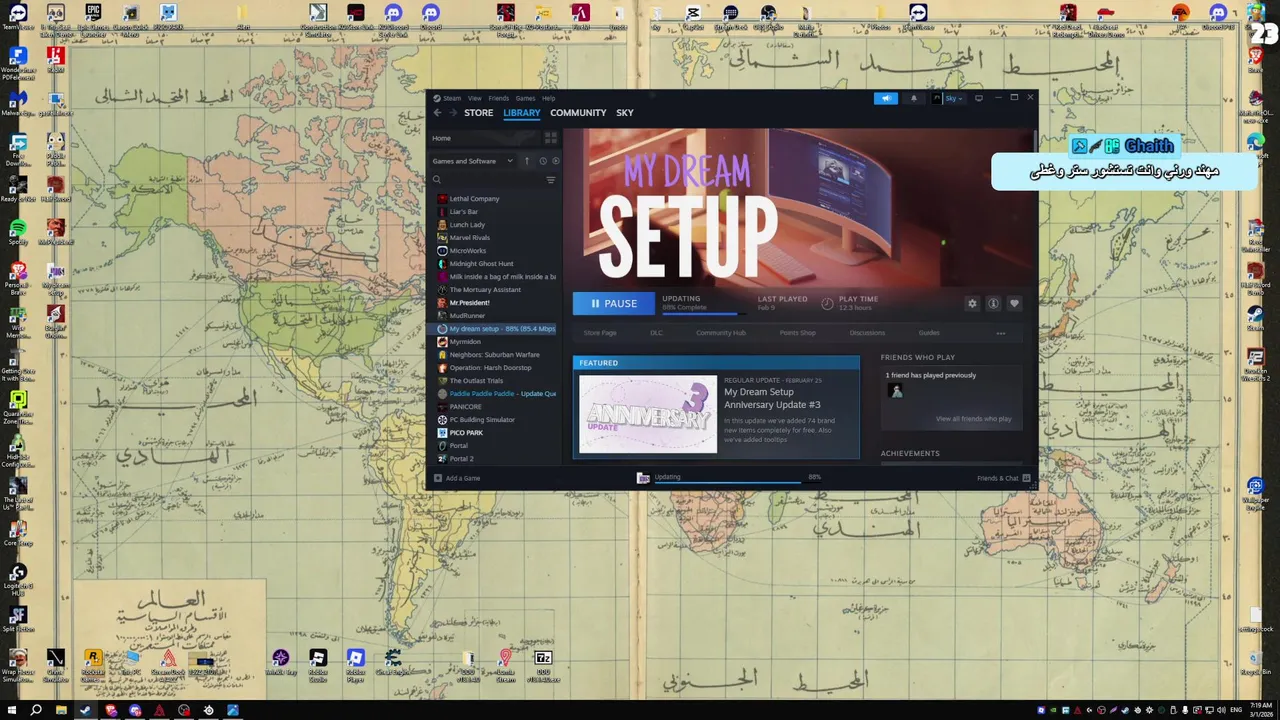Expand the Games and Software filter dropdown
This screenshot has height=720, width=1280.
[x=473, y=161]
